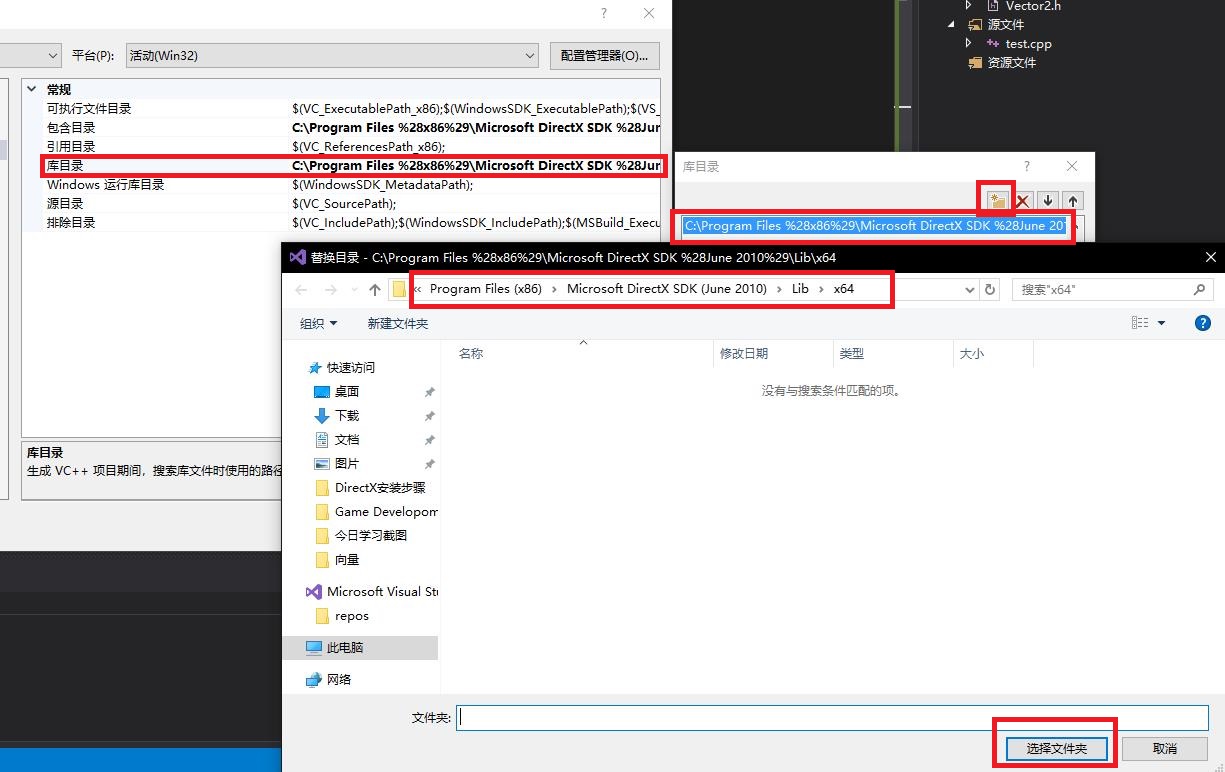
Task: Click the red delete X icon in 库目录 dialog
Action: point(1023,200)
